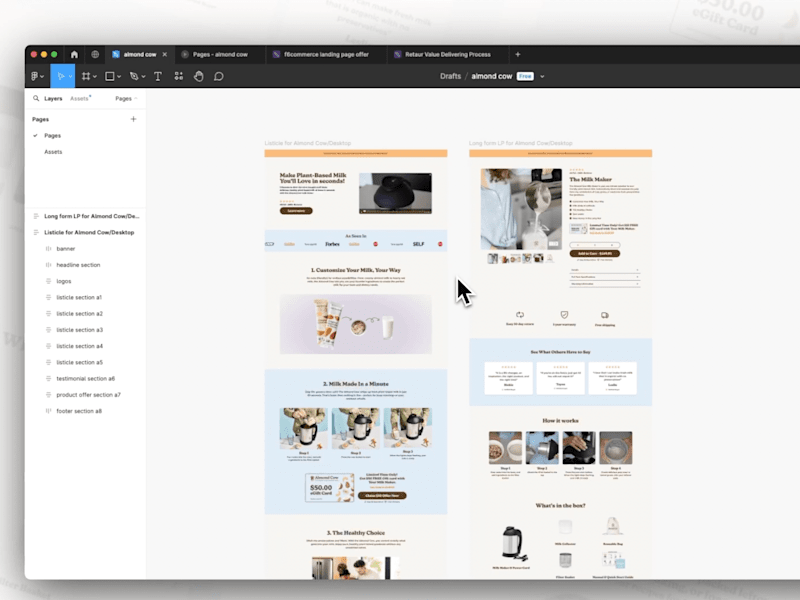800x600 pixels.
Task: Select the Hand tool
Action: coord(198,76)
